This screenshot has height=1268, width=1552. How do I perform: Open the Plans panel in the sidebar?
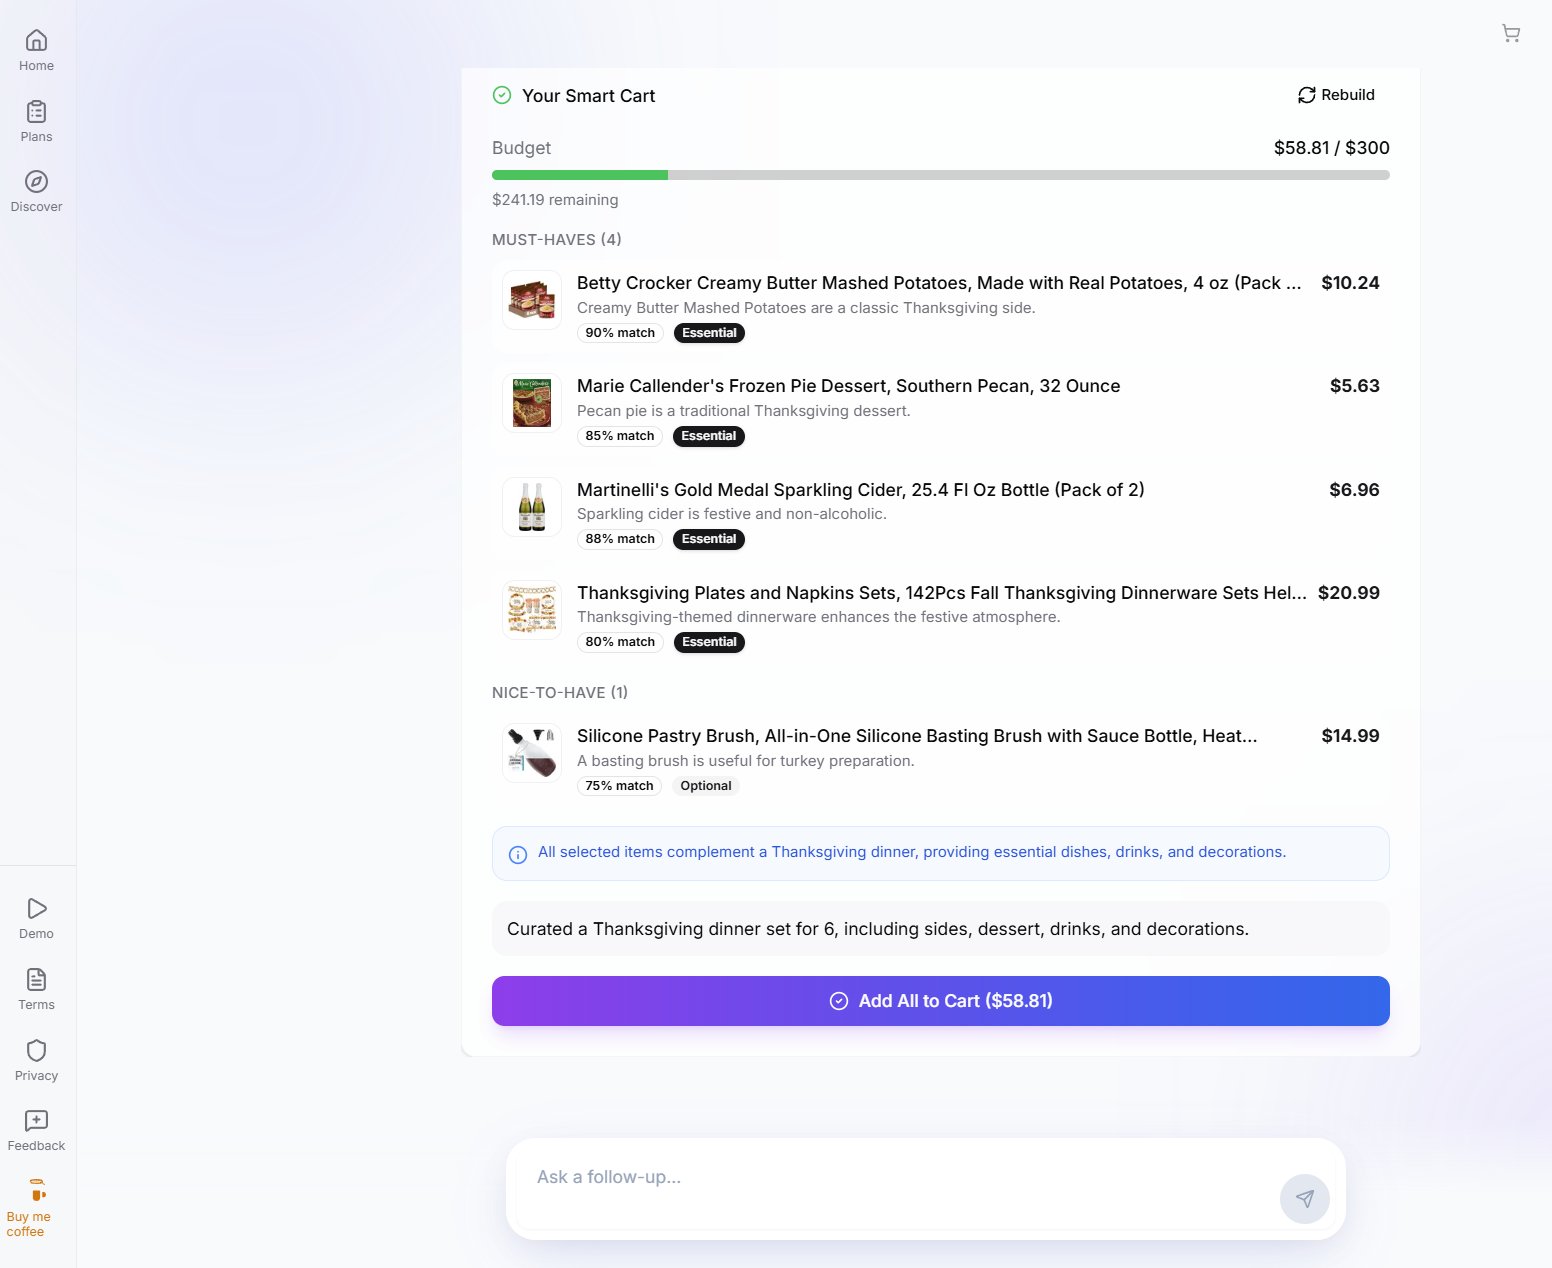[x=36, y=119]
